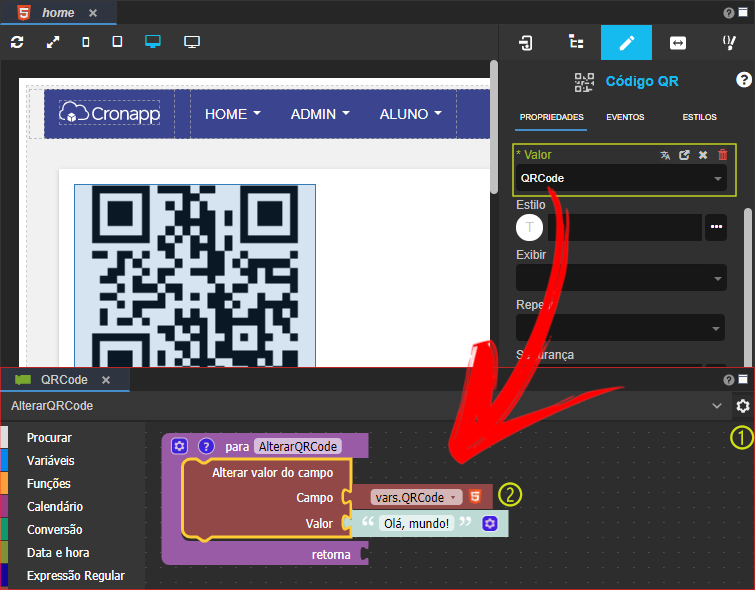Click the Olá, mundo! text value
755x590 pixels.
tap(417, 523)
